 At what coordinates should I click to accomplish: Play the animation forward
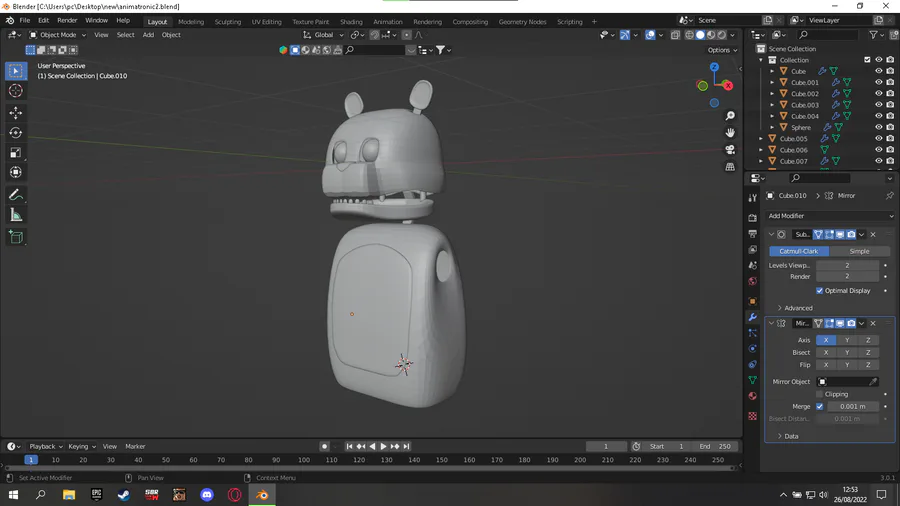(x=383, y=446)
